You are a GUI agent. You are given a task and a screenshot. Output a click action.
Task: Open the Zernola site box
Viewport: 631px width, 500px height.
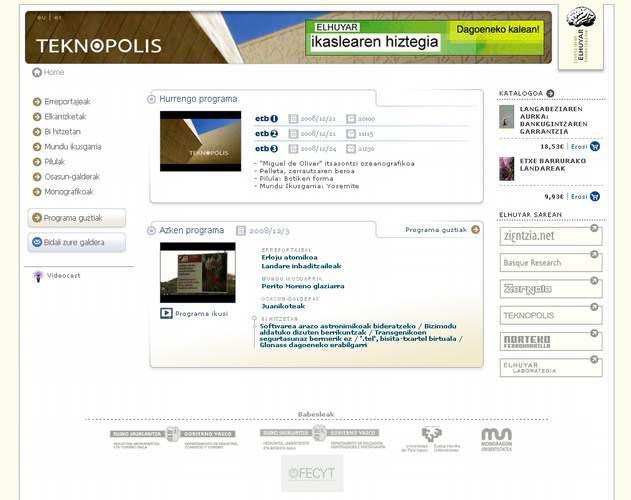pyautogui.click(x=551, y=289)
